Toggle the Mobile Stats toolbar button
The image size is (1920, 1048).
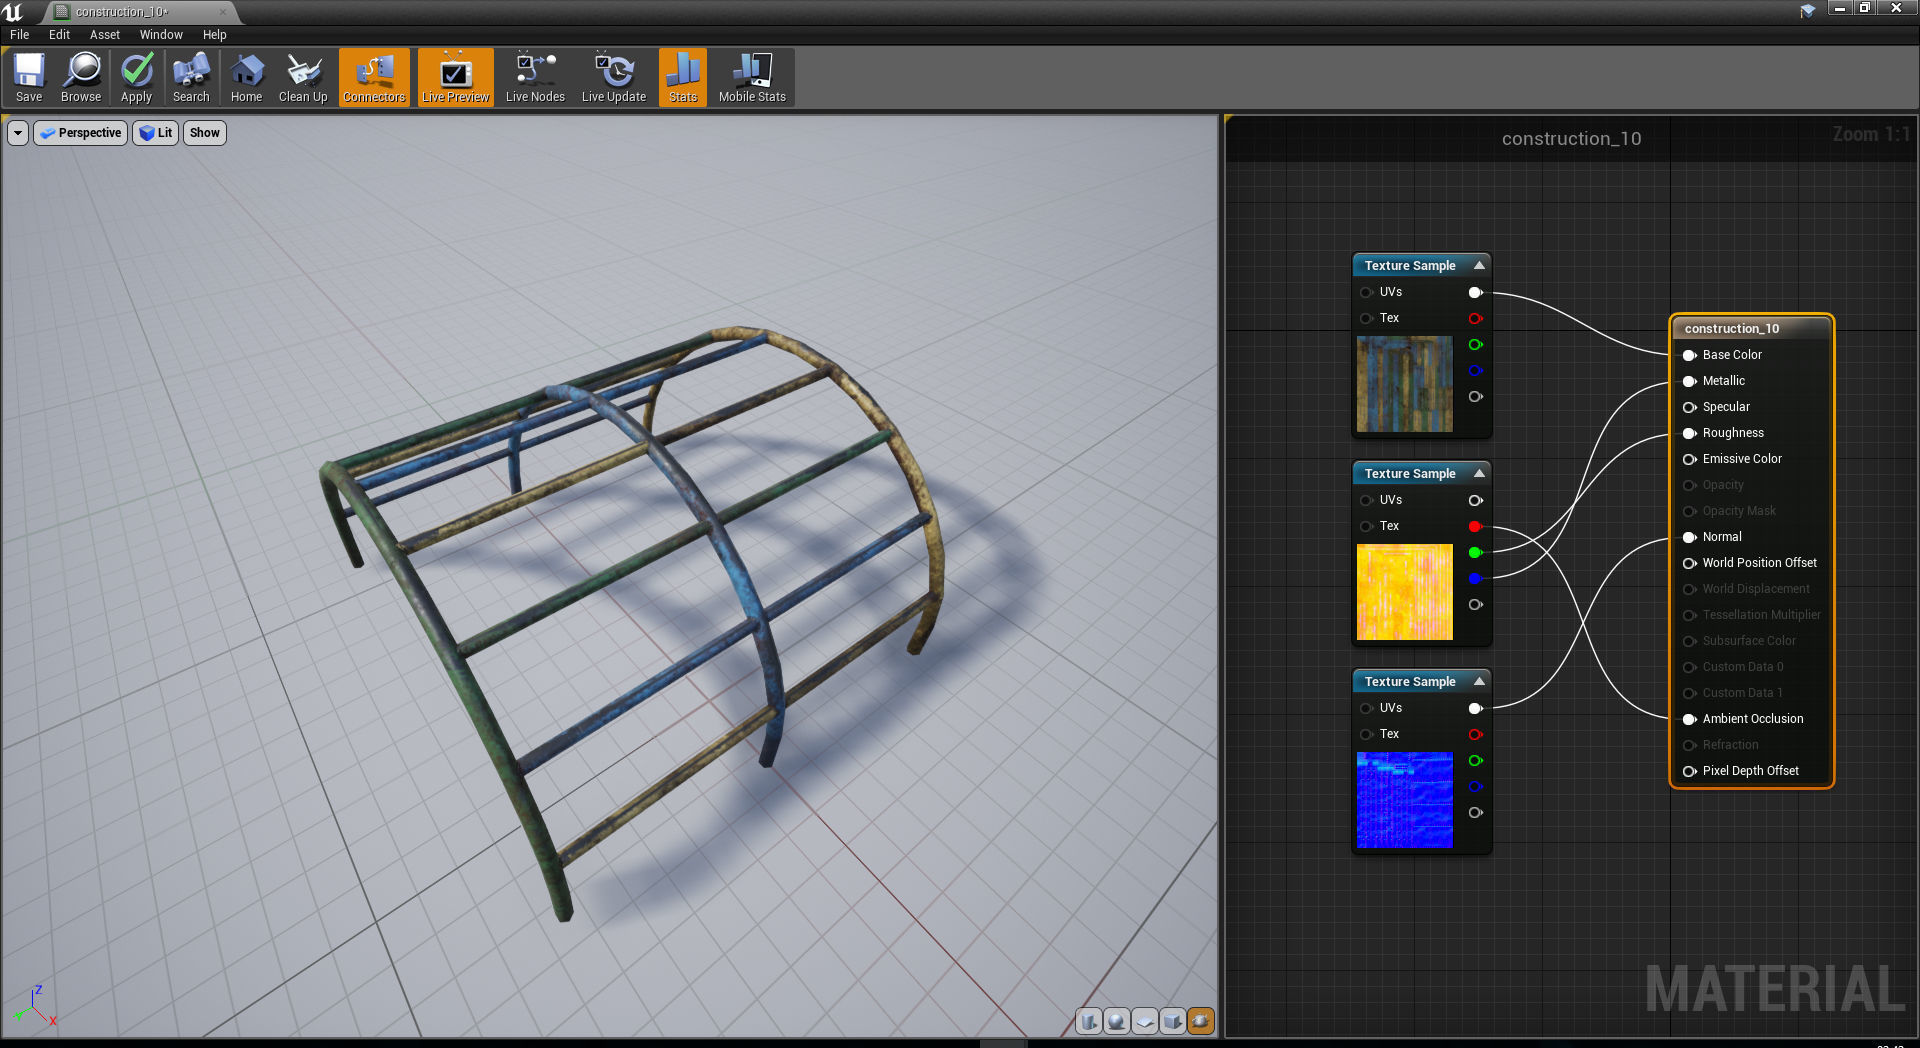[752, 78]
